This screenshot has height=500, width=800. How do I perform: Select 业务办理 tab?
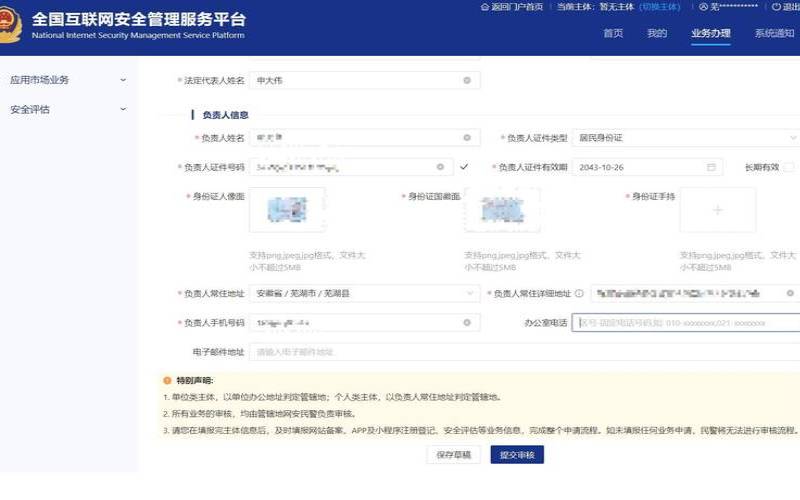pyautogui.click(x=711, y=34)
